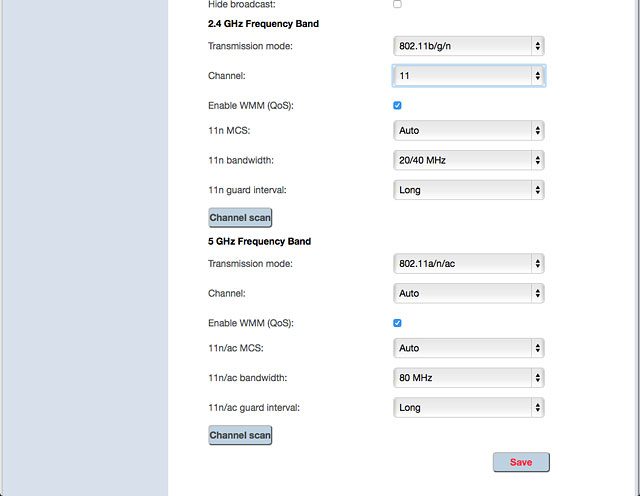The width and height of the screenshot is (640, 496).
Task: Open the 5 GHz Channel Auto dropdown
Action: coord(469,294)
